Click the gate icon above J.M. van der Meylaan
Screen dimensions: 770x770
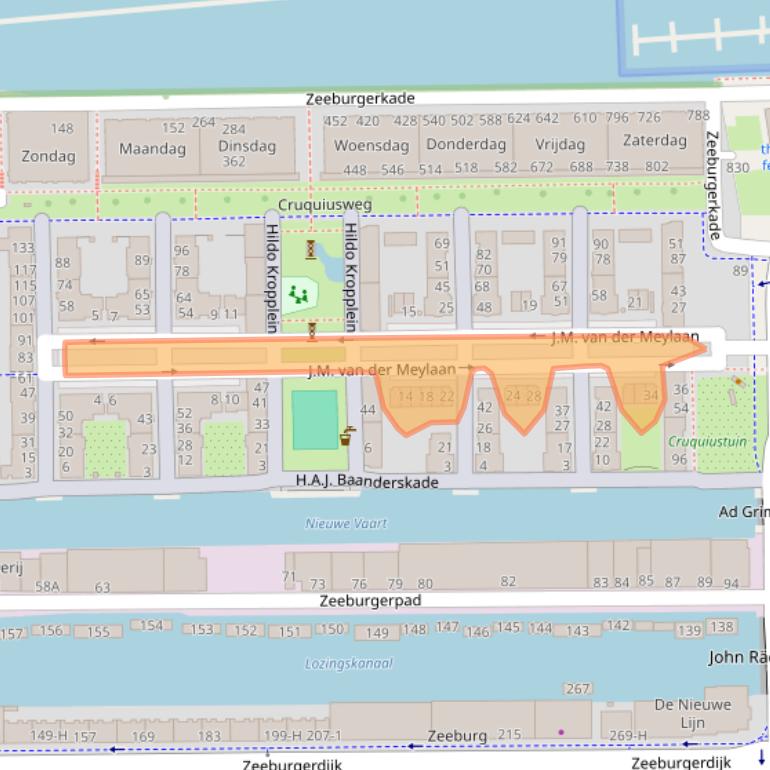coord(312,330)
